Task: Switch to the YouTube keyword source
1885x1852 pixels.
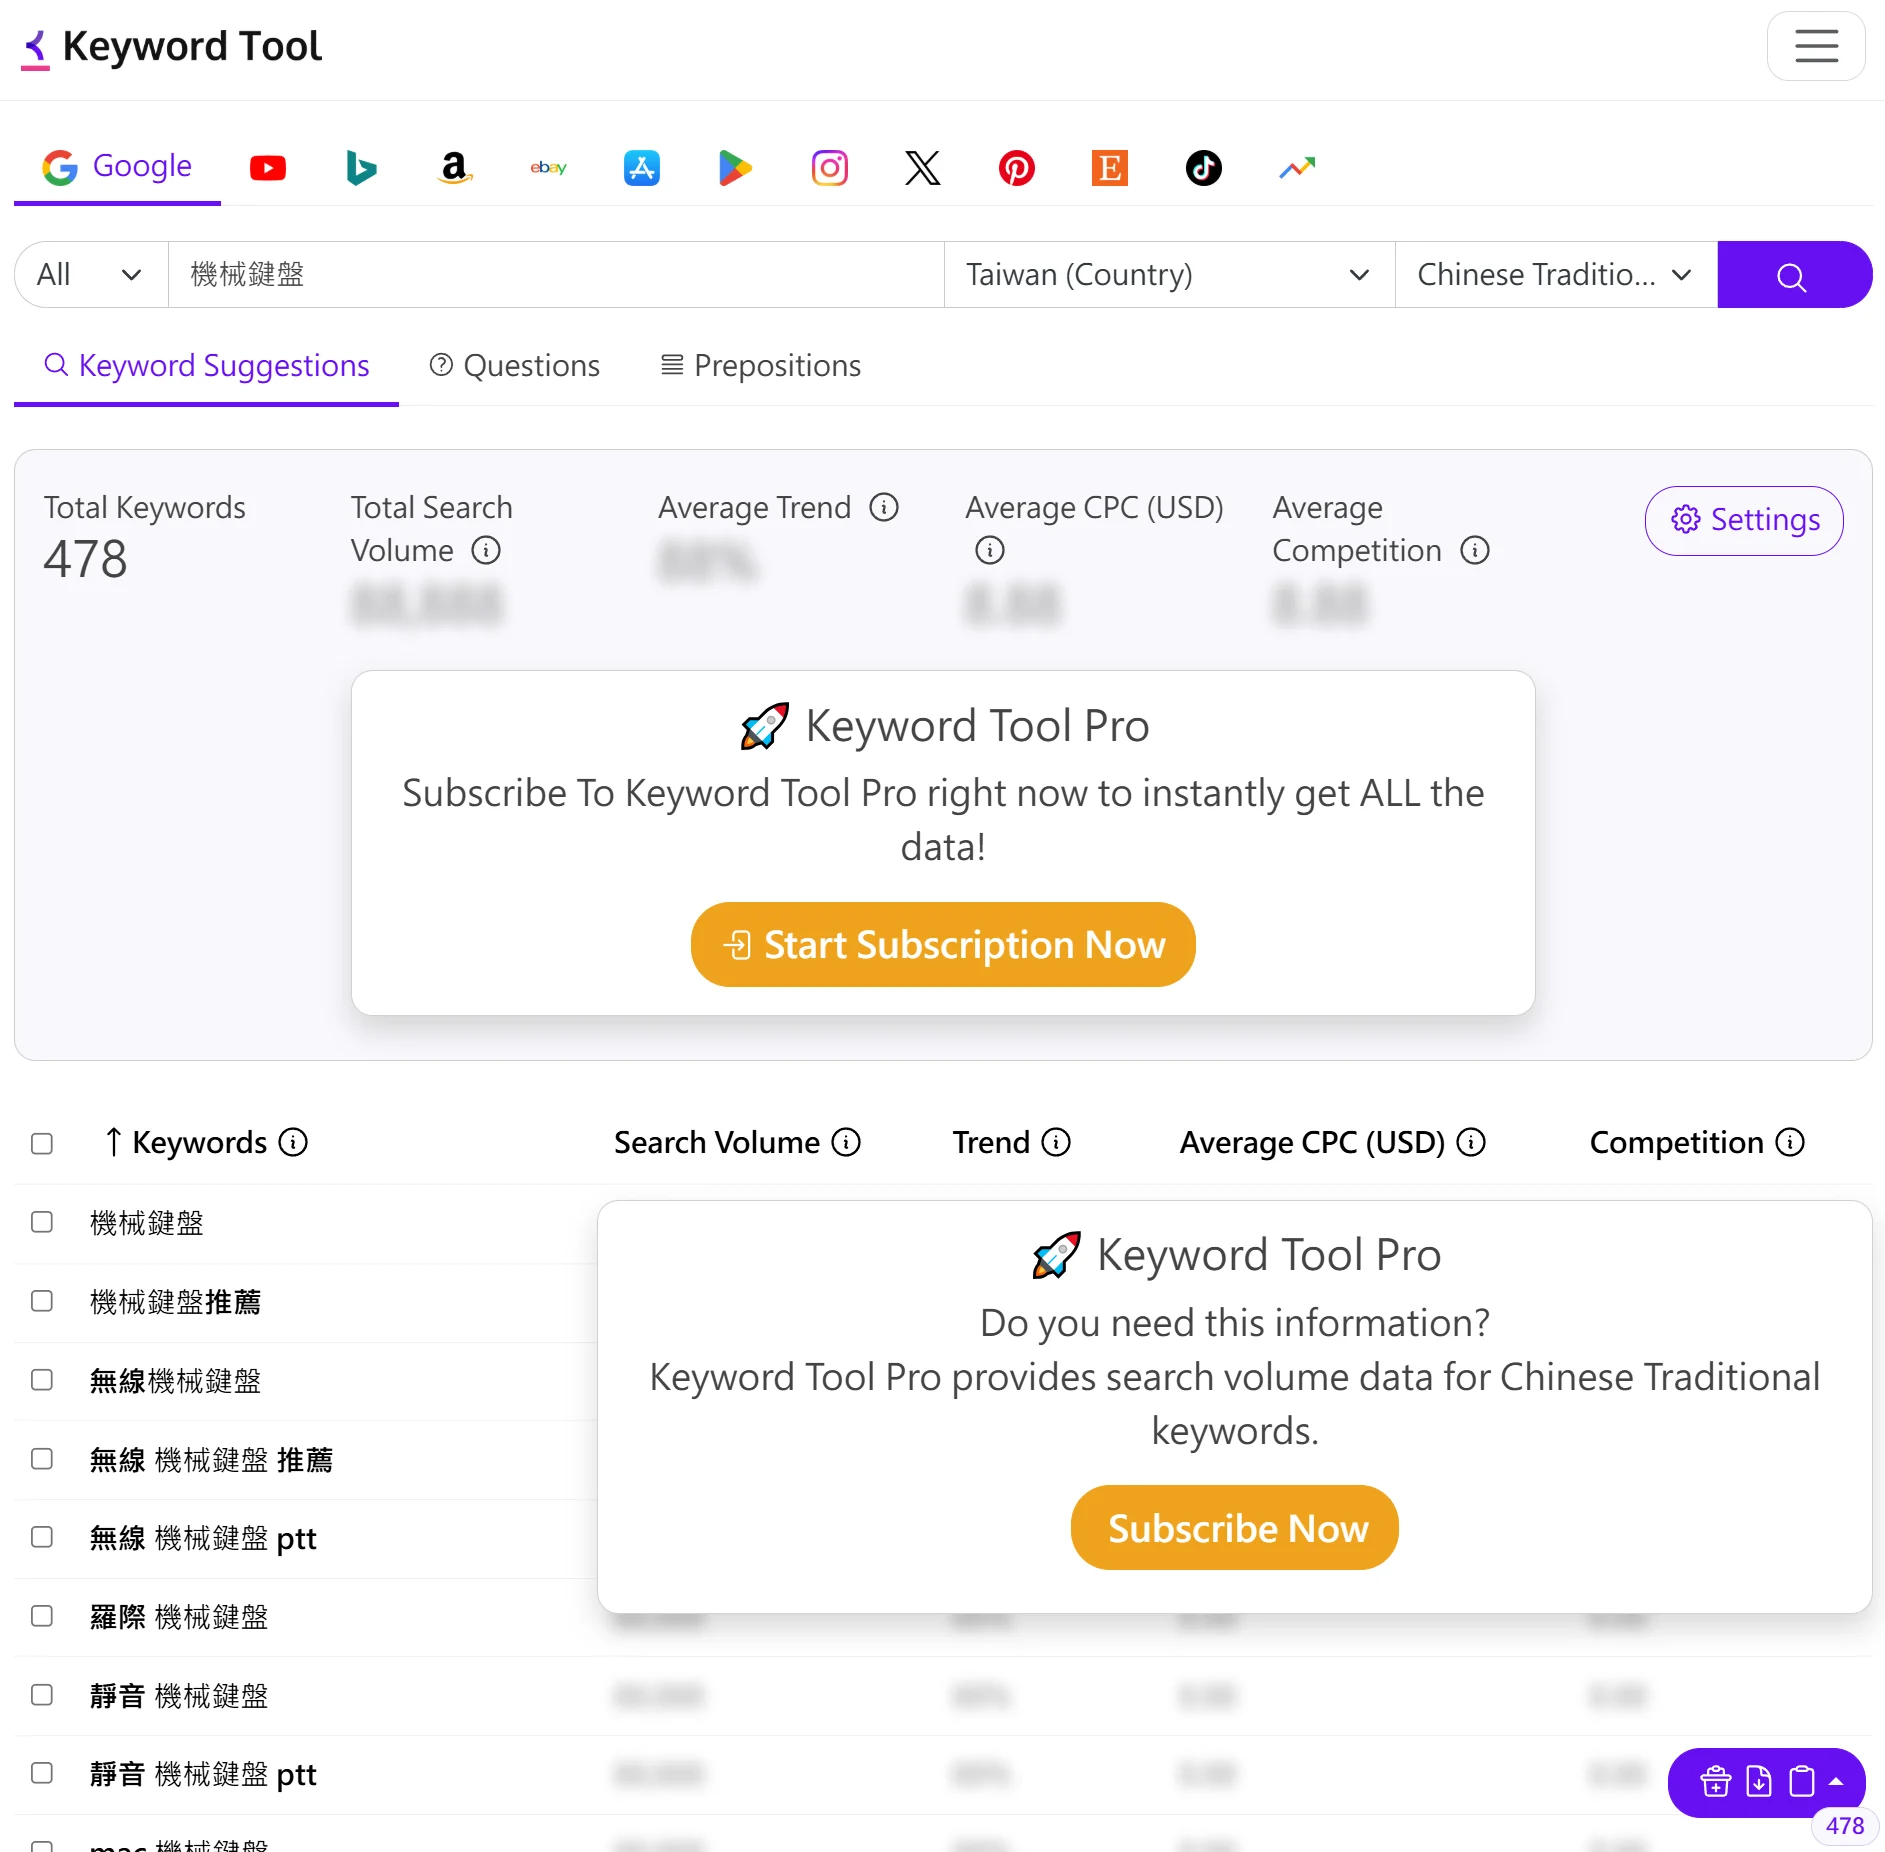Action: coord(267,168)
